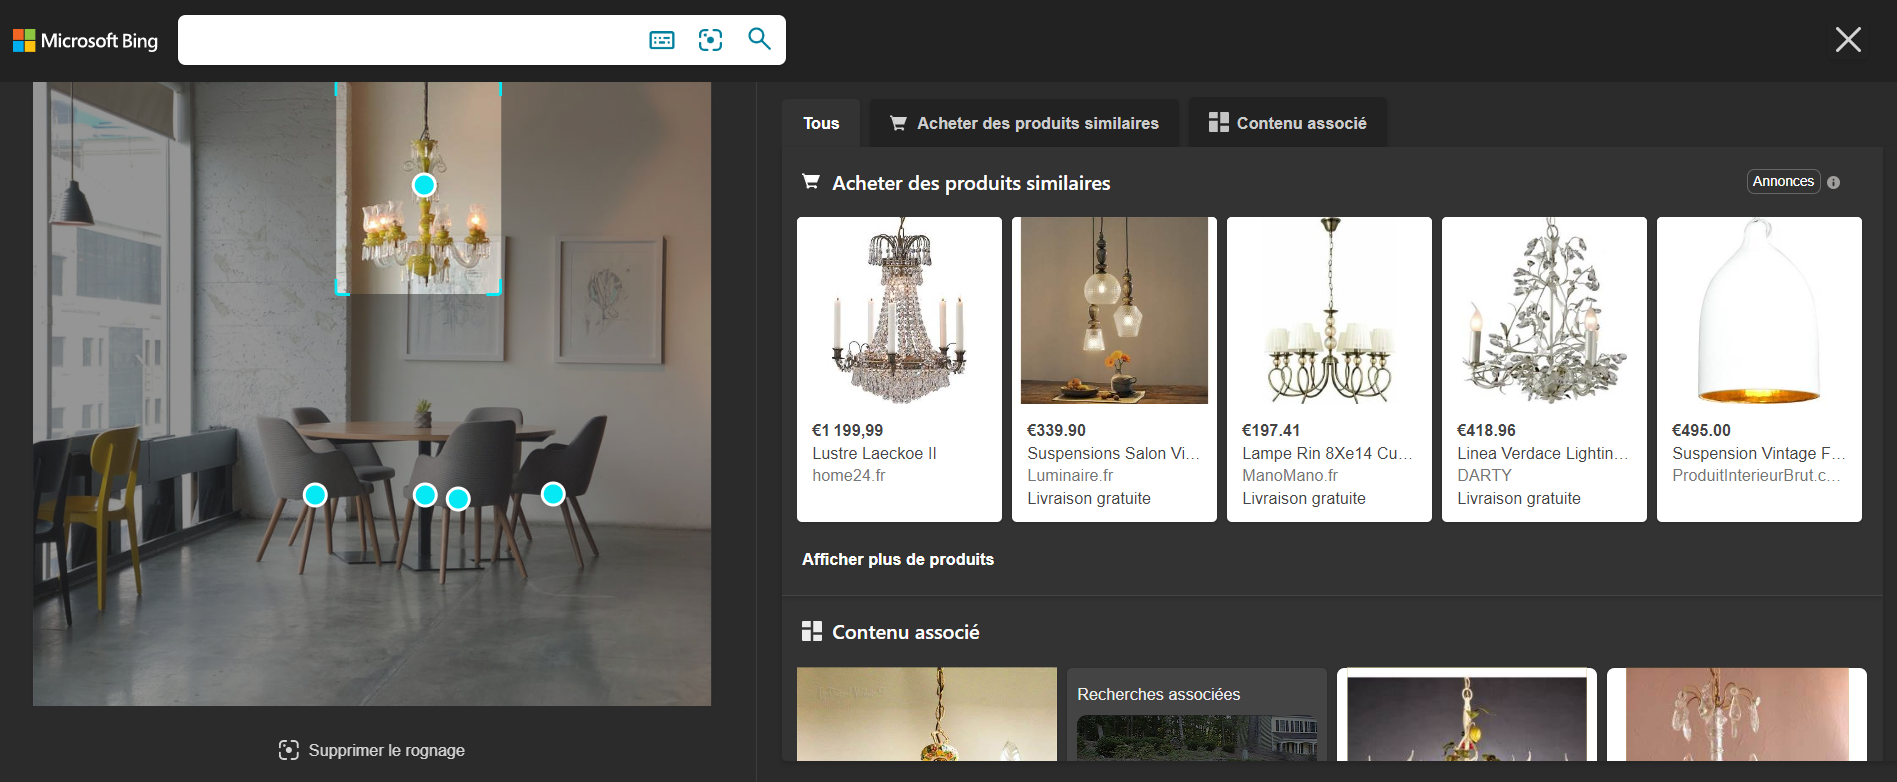The height and width of the screenshot is (782, 1897).
Task: Open the first related content chandelier image
Action: 927,714
